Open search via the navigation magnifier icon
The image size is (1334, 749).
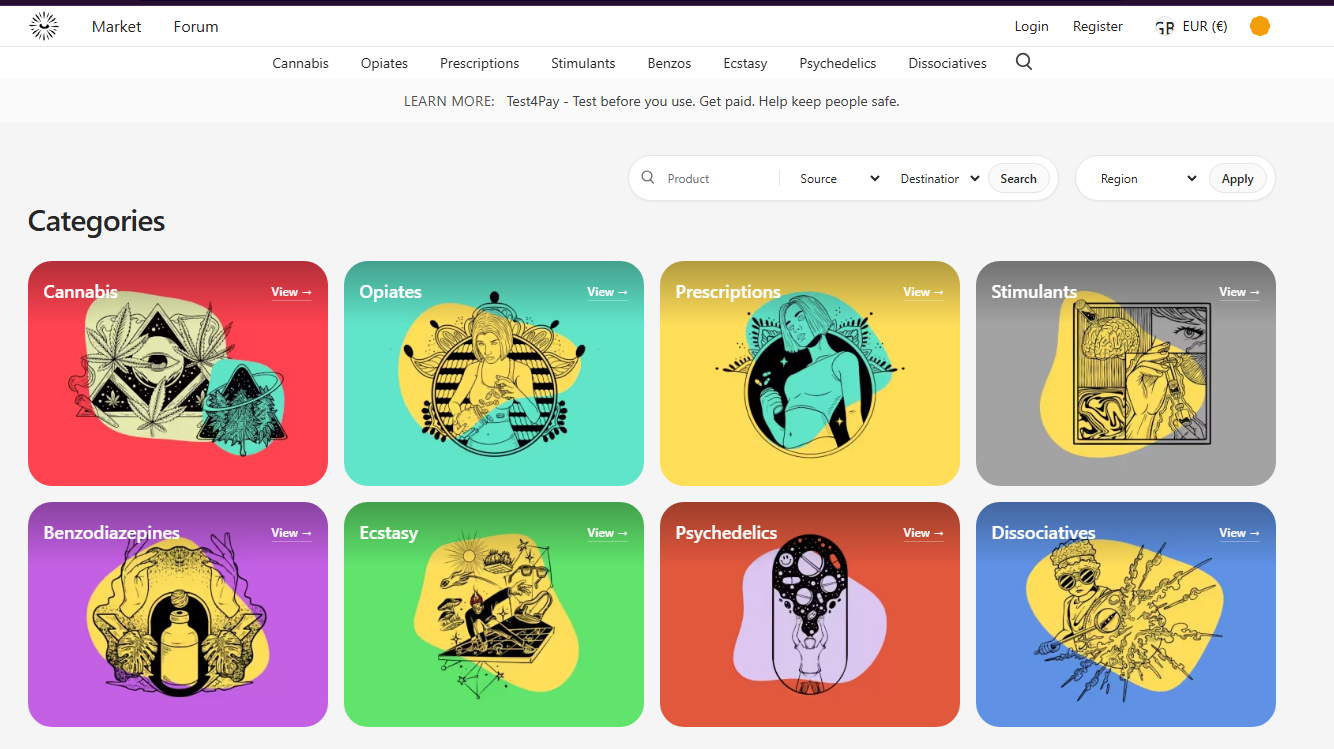[1023, 62]
